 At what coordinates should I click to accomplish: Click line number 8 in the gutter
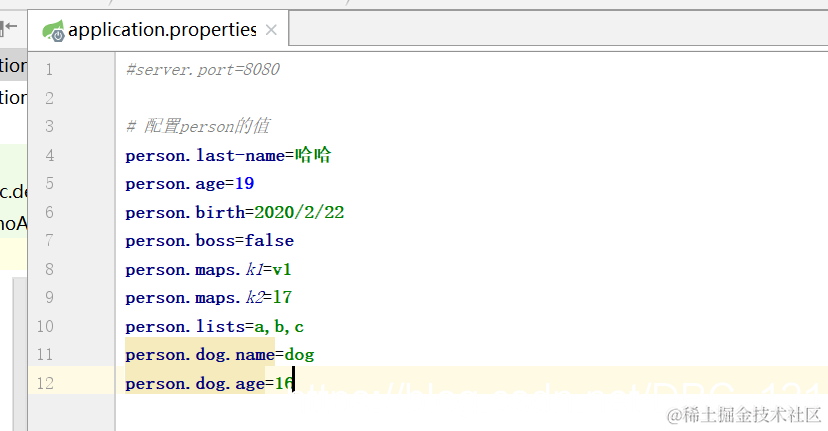[49, 269]
